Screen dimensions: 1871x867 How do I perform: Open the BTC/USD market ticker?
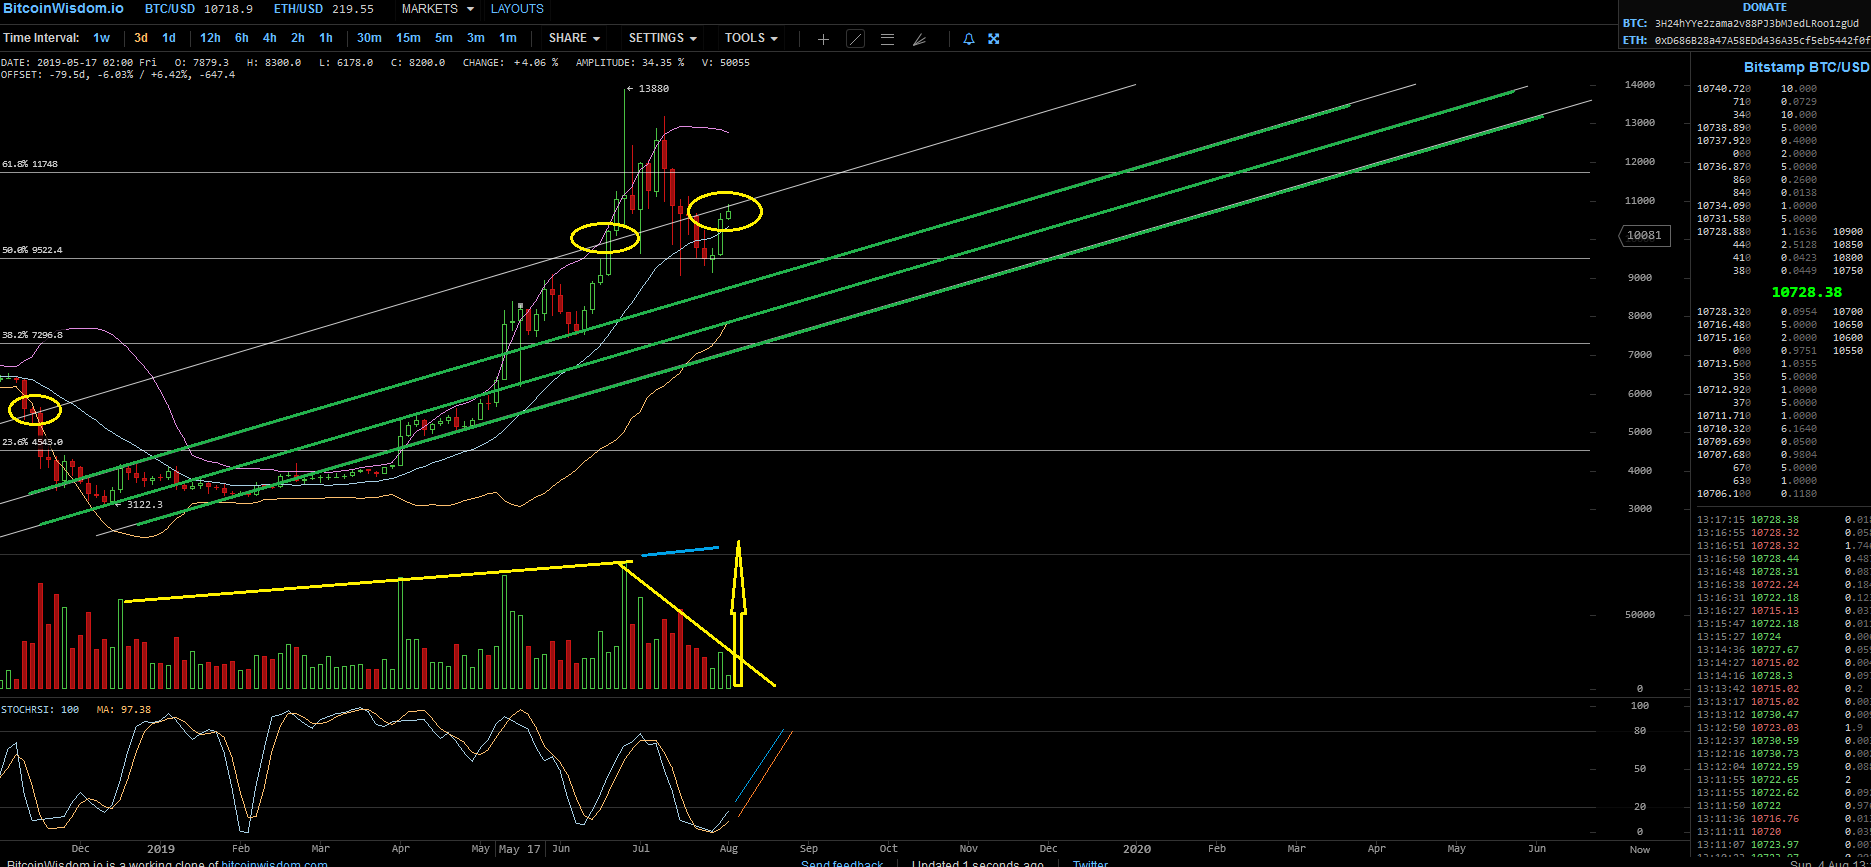tap(199, 9)
